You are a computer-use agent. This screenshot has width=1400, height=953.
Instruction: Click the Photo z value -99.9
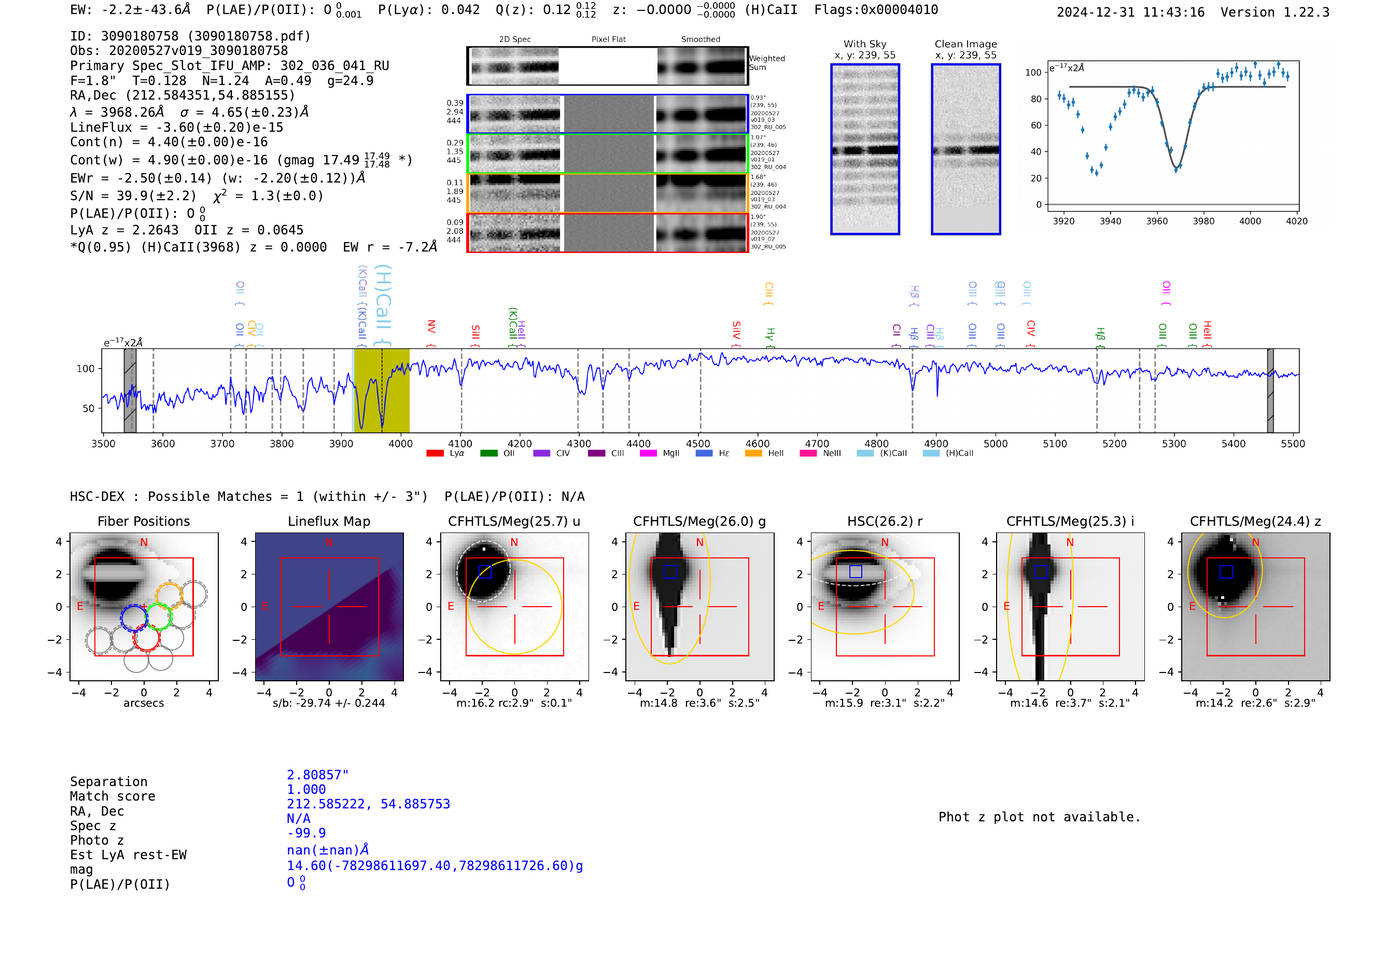click(306, 833)
